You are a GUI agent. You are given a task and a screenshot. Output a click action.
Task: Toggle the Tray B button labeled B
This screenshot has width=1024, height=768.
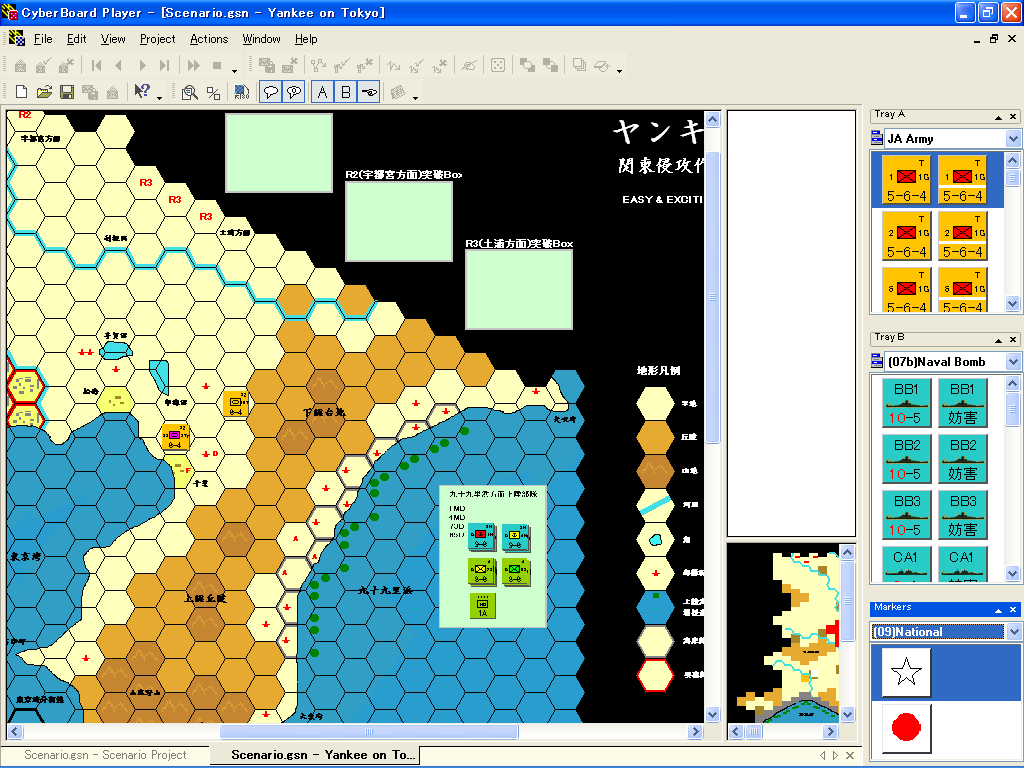coord(345,92)
